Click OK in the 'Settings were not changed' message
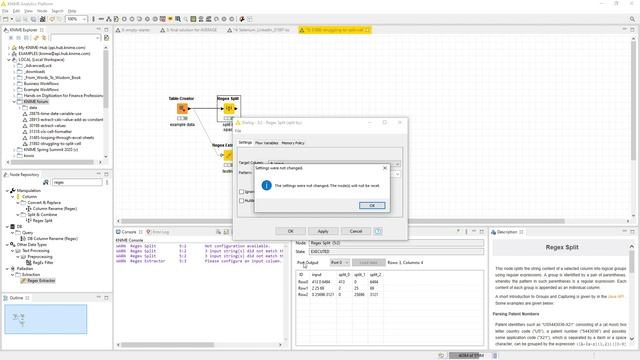The height and width of the screenshot is (360, 640). [x=372, y=205]
